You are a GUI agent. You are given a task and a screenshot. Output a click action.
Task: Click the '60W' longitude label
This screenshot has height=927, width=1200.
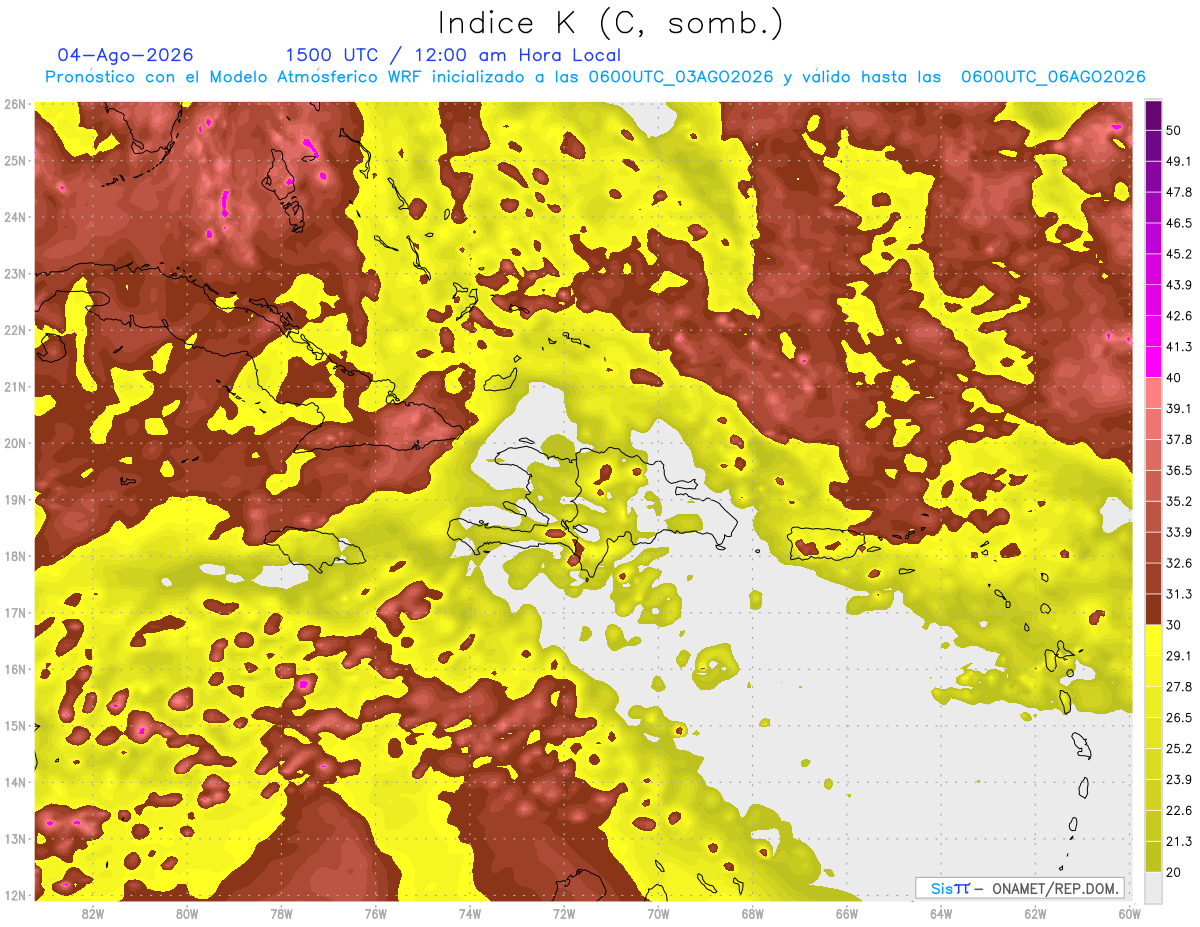pyautogui.click(x=1129, y=914)
